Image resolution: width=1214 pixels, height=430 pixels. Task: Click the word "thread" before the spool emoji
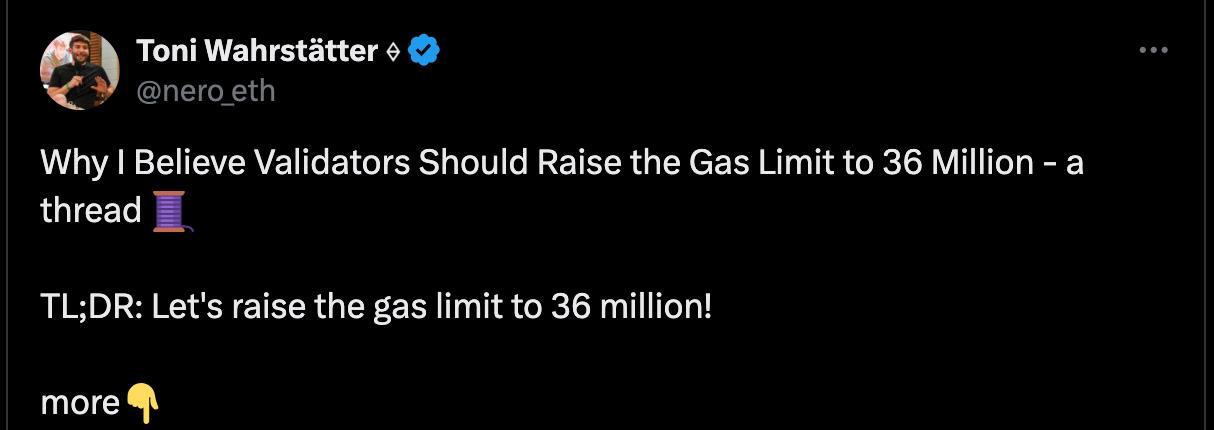[x=91, y=210]
